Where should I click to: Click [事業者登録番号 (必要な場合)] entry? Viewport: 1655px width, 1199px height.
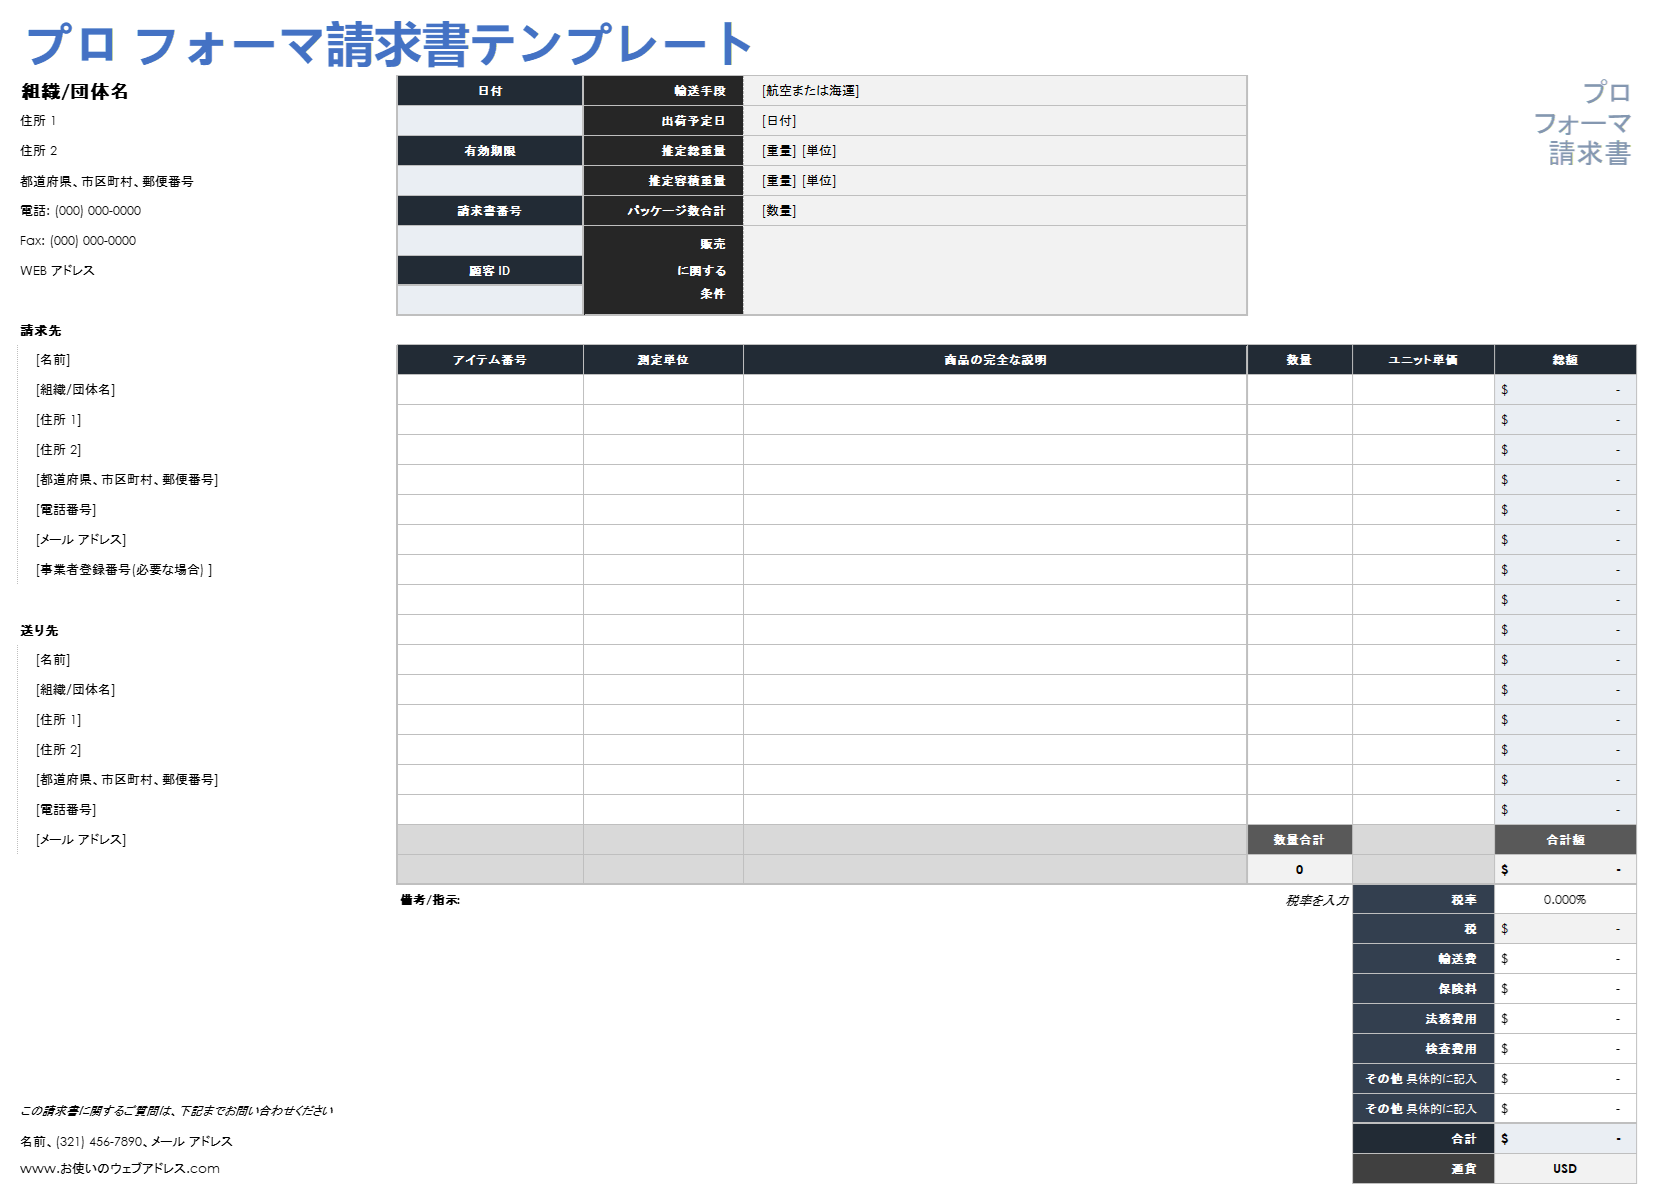[x=124, y=569]
